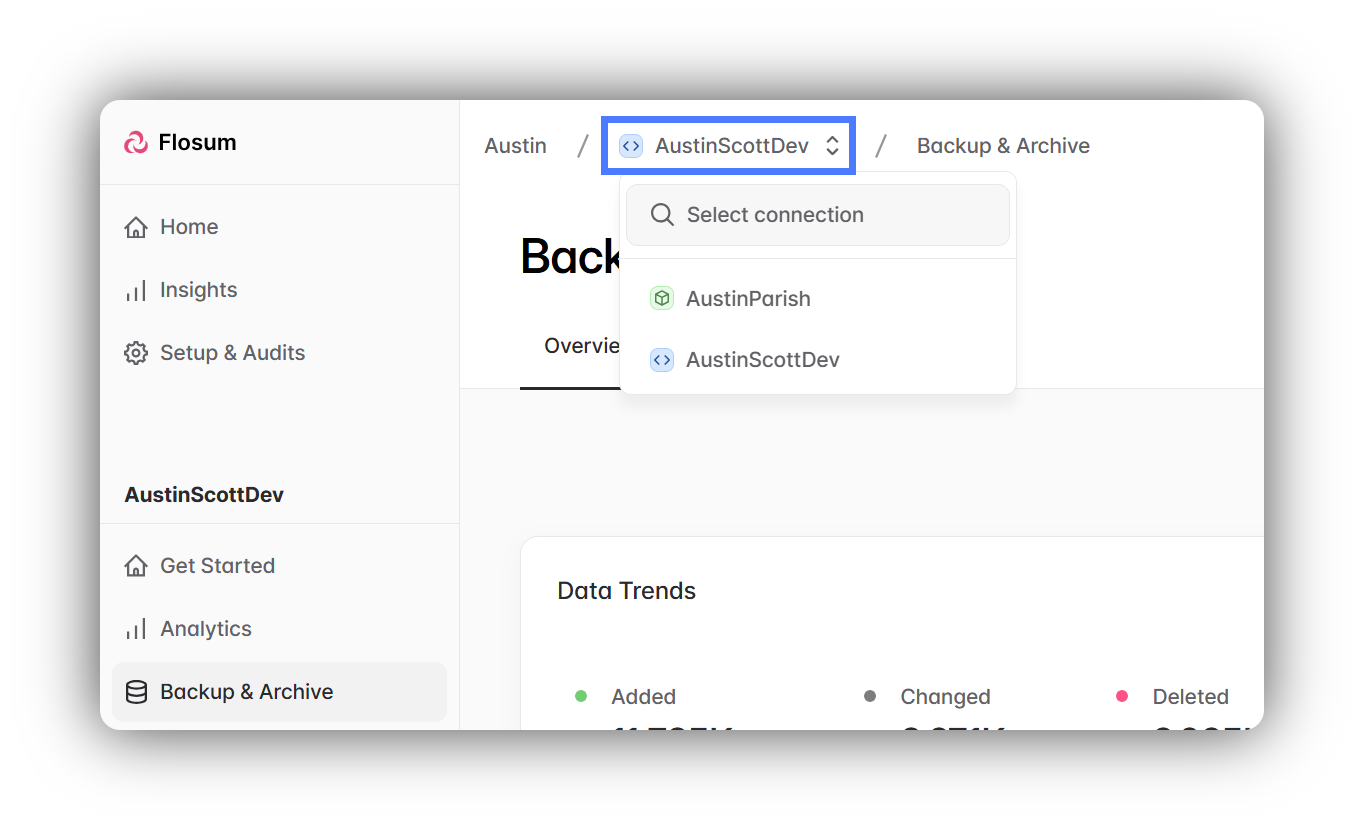Viewport: 1364px width, 830px height.
Task: Select AustinParish from the connection list
Action: pos(748,299)
